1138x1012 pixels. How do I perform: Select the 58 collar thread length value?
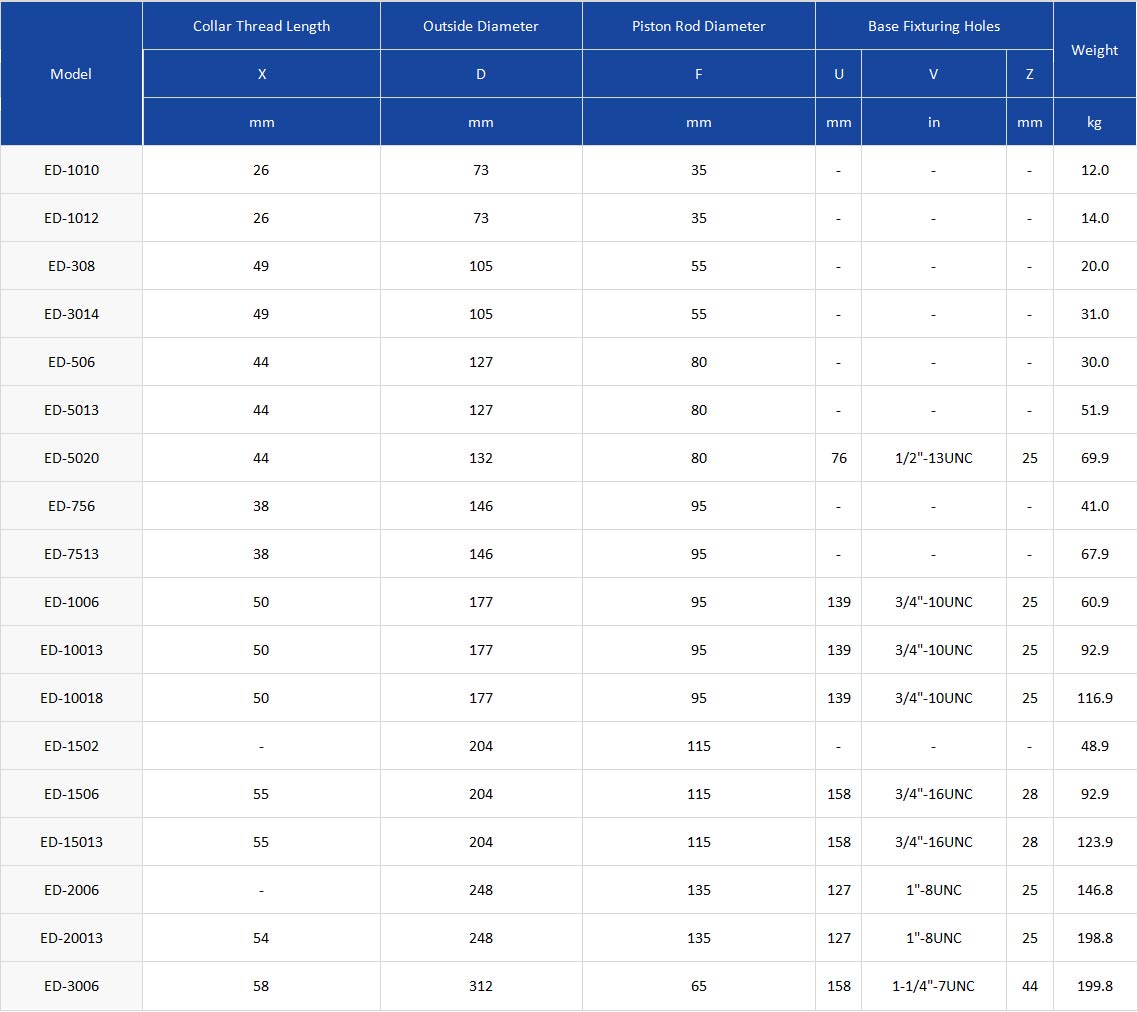point(261,985)
